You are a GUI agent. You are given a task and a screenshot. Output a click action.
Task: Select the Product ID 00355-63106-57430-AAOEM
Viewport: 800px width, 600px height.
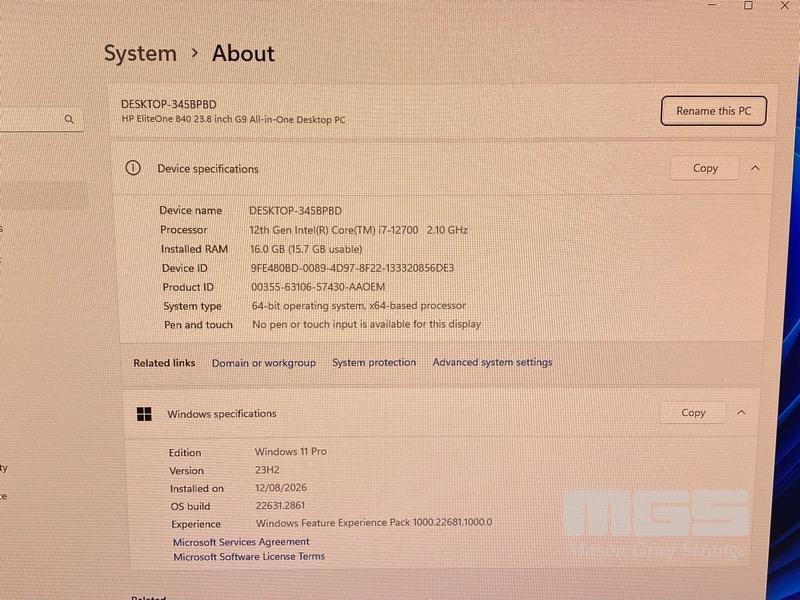pyautogui.click(x=318, y=287)
